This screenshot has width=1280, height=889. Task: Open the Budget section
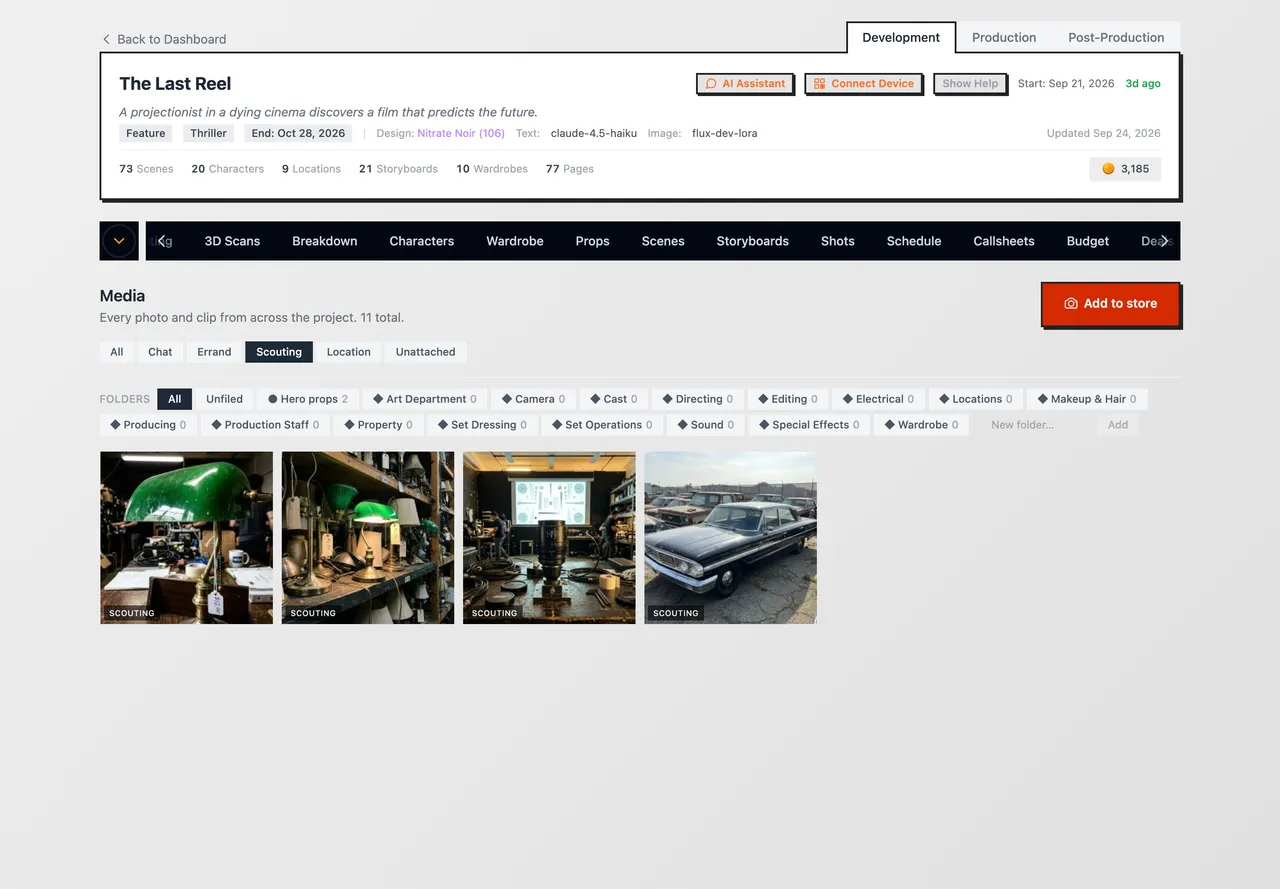point(1088,241)
